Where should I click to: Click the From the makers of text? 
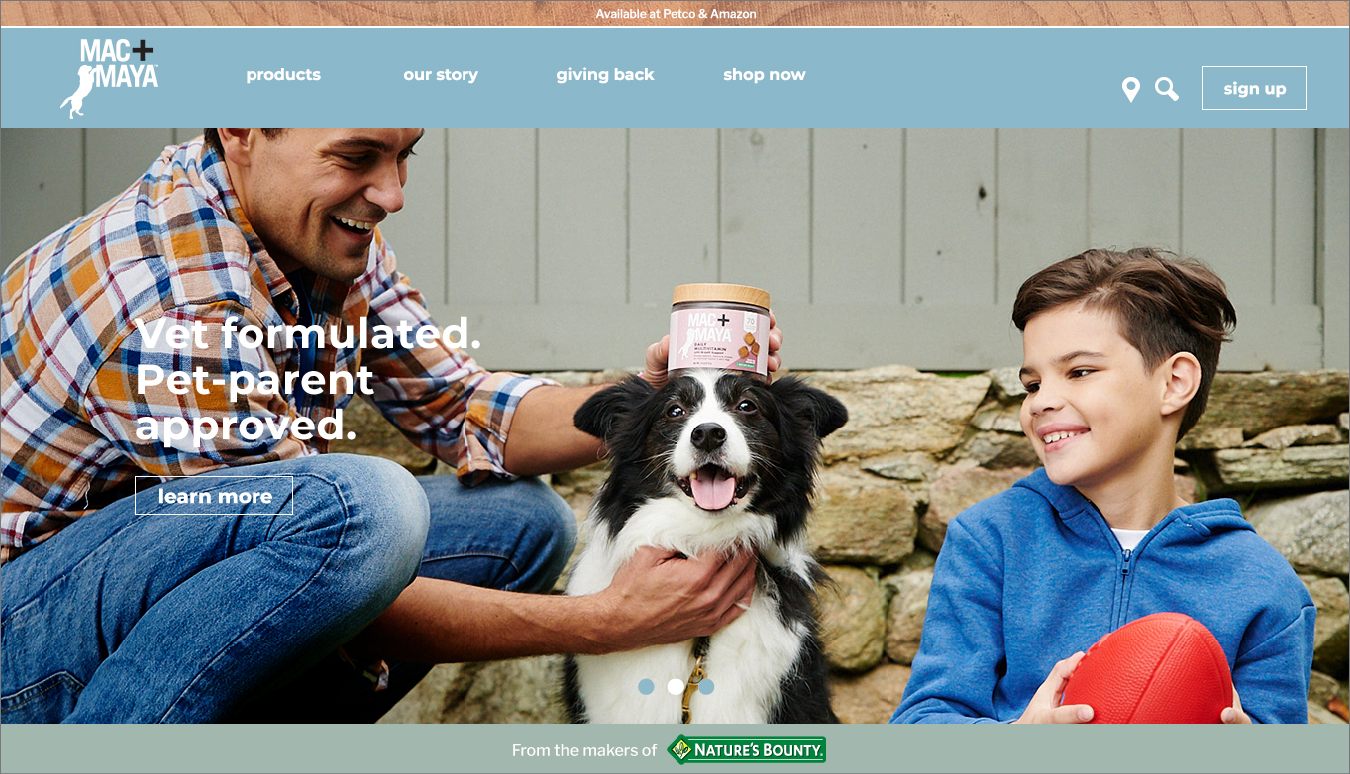(x=585, y=750)
